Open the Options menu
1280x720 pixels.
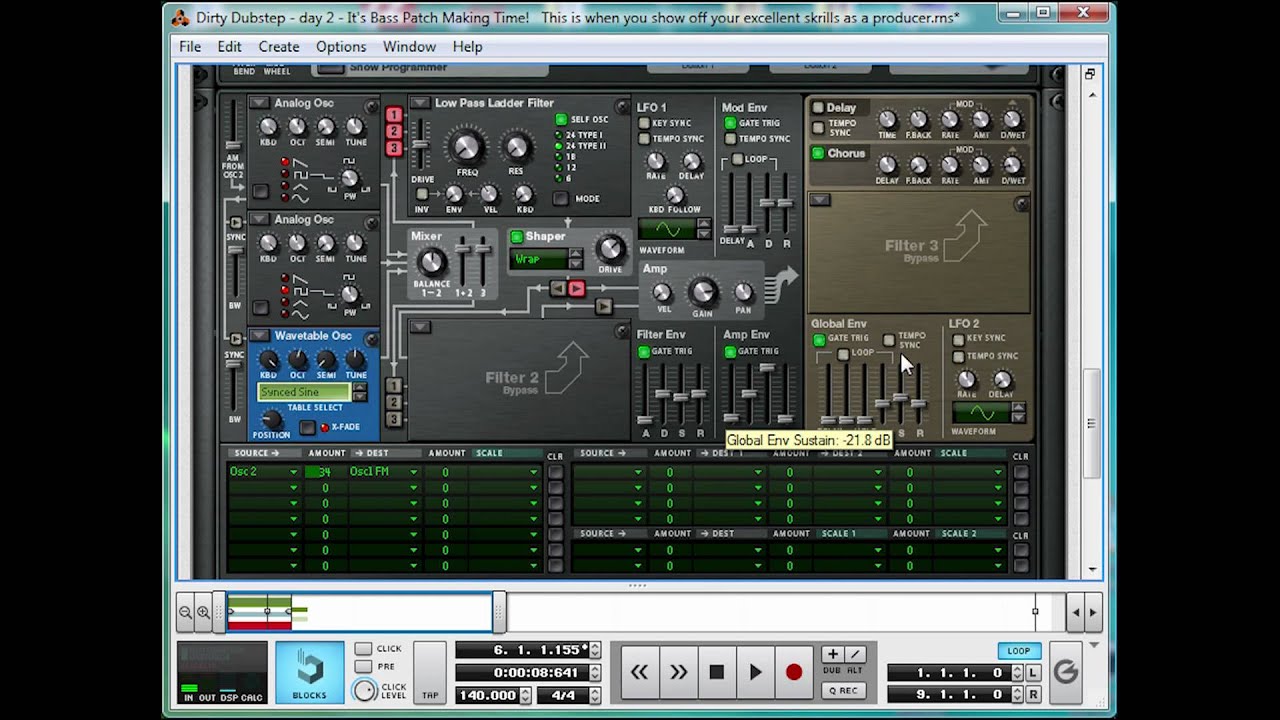click(x=341, y=47)
